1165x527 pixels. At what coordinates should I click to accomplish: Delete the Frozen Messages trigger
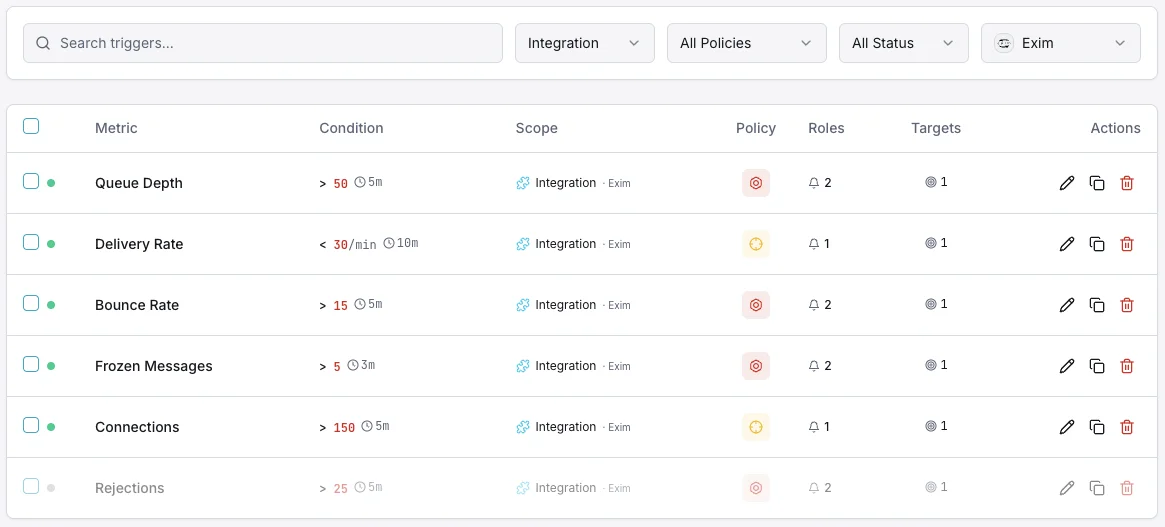(x=1126, y=366)
